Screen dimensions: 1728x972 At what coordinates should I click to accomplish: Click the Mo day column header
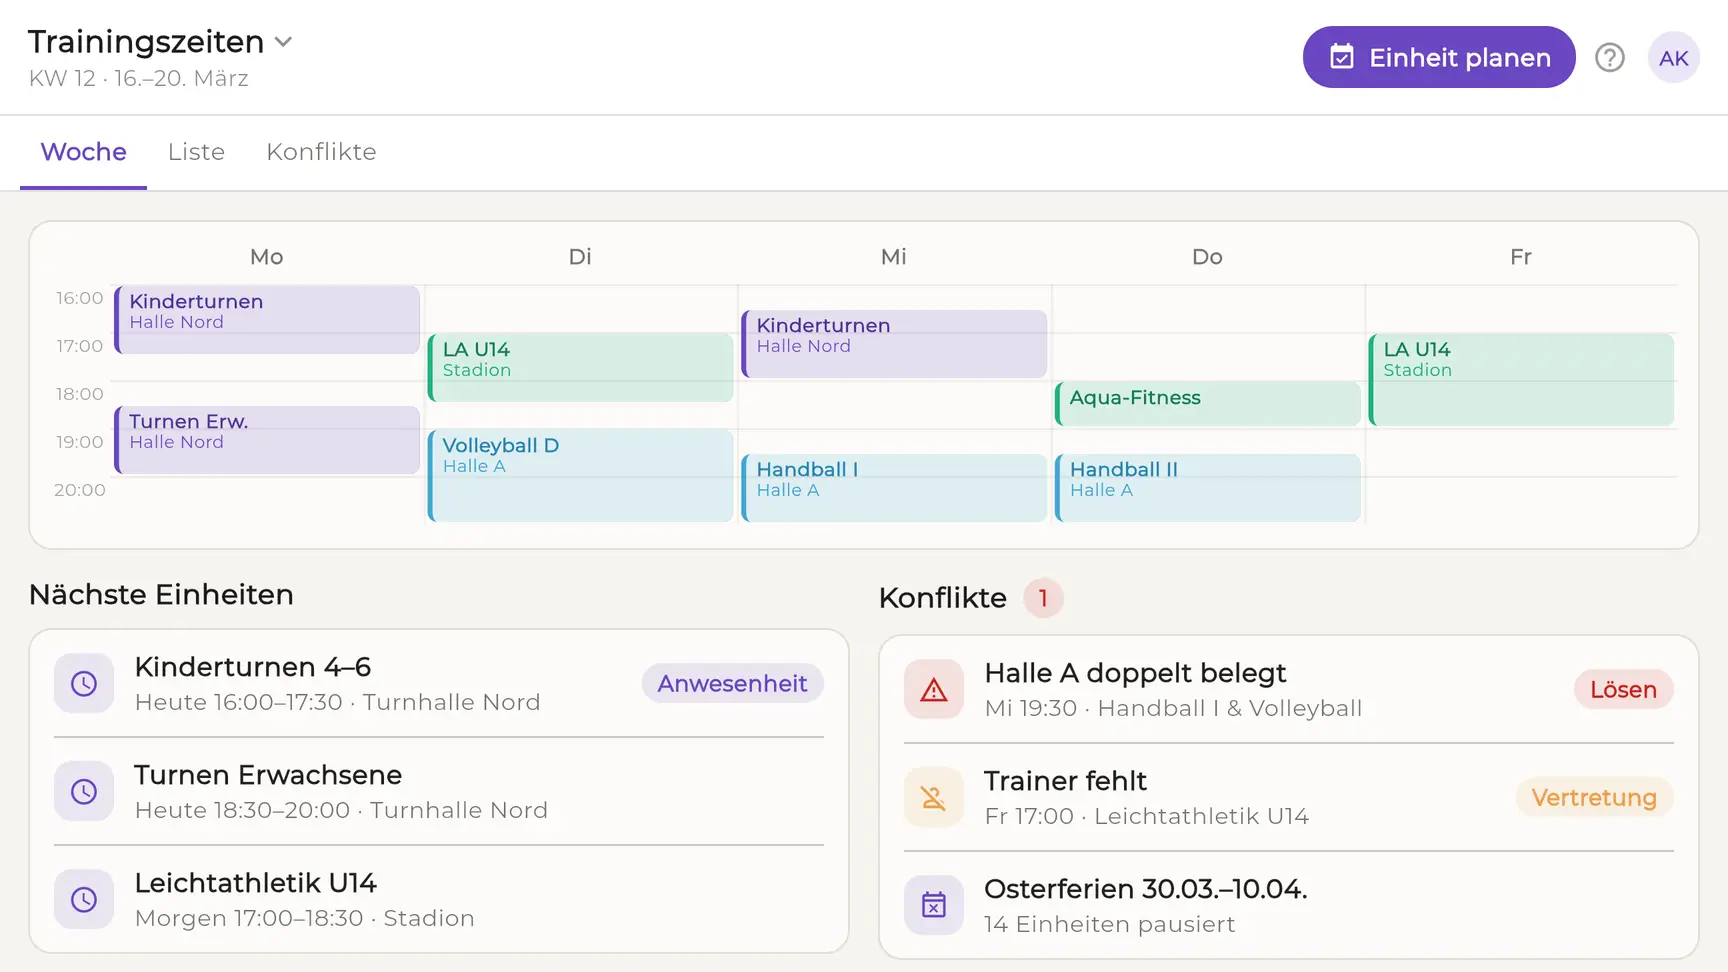coord(267,257)
